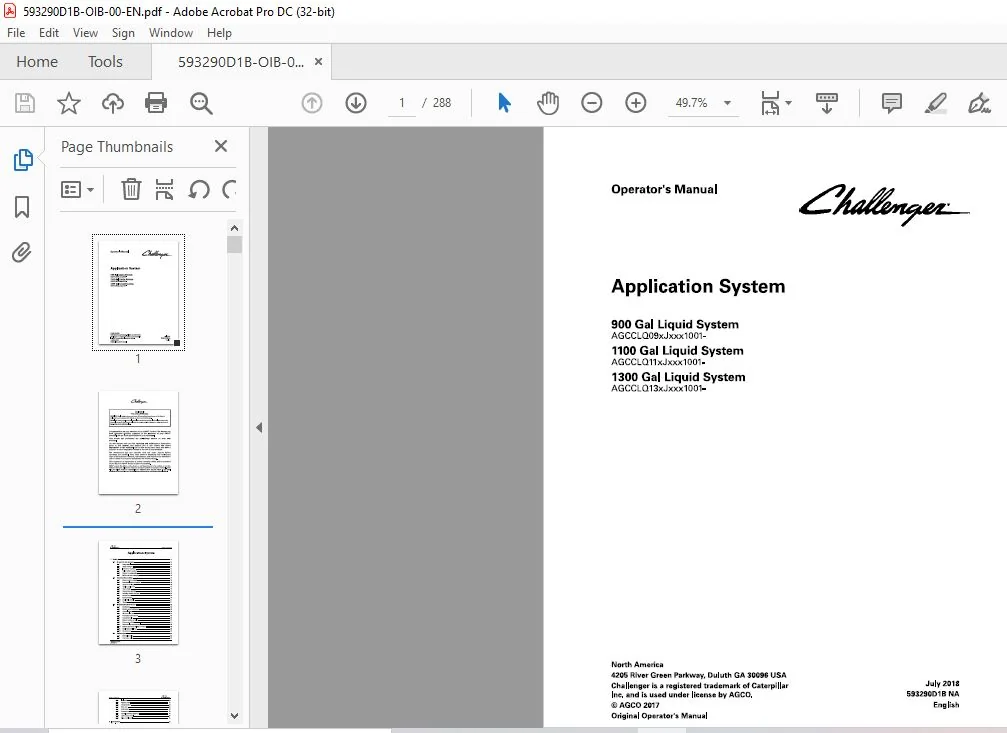Click thumbnails scrollbar down arrow
The image size is (1007, 733).
(234, 716)
